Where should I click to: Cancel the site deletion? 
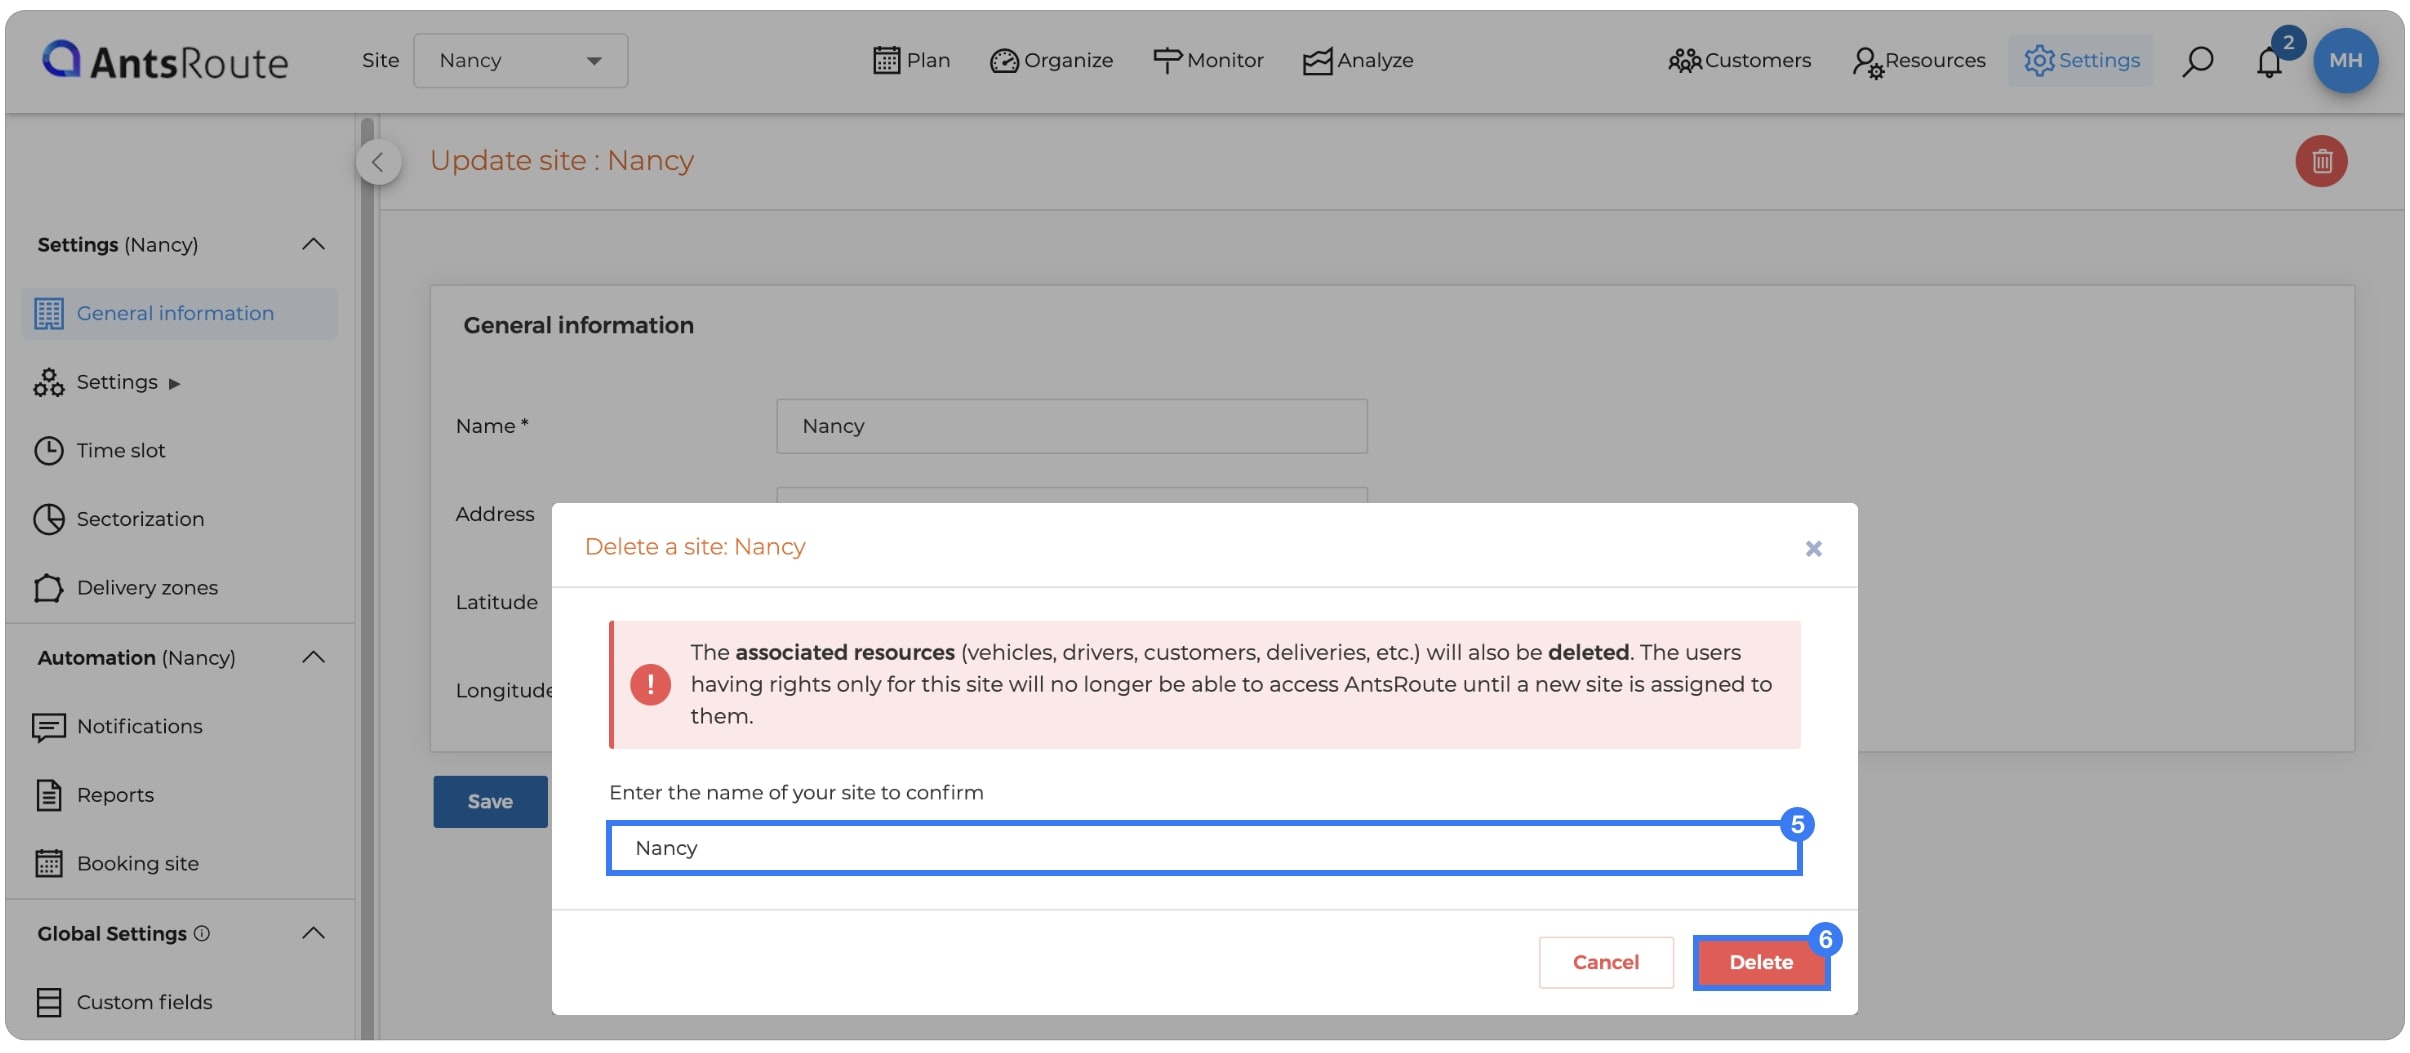[1605, 962]
